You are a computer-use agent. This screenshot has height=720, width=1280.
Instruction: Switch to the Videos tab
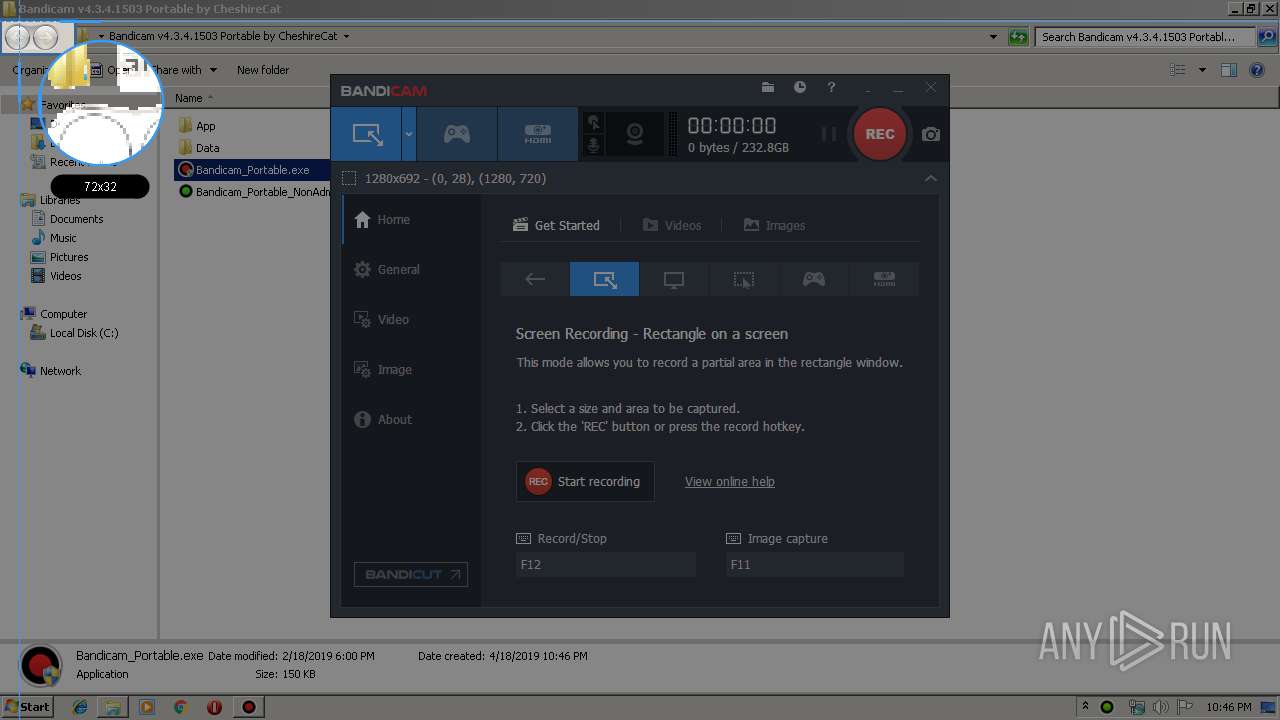[672, 225]
